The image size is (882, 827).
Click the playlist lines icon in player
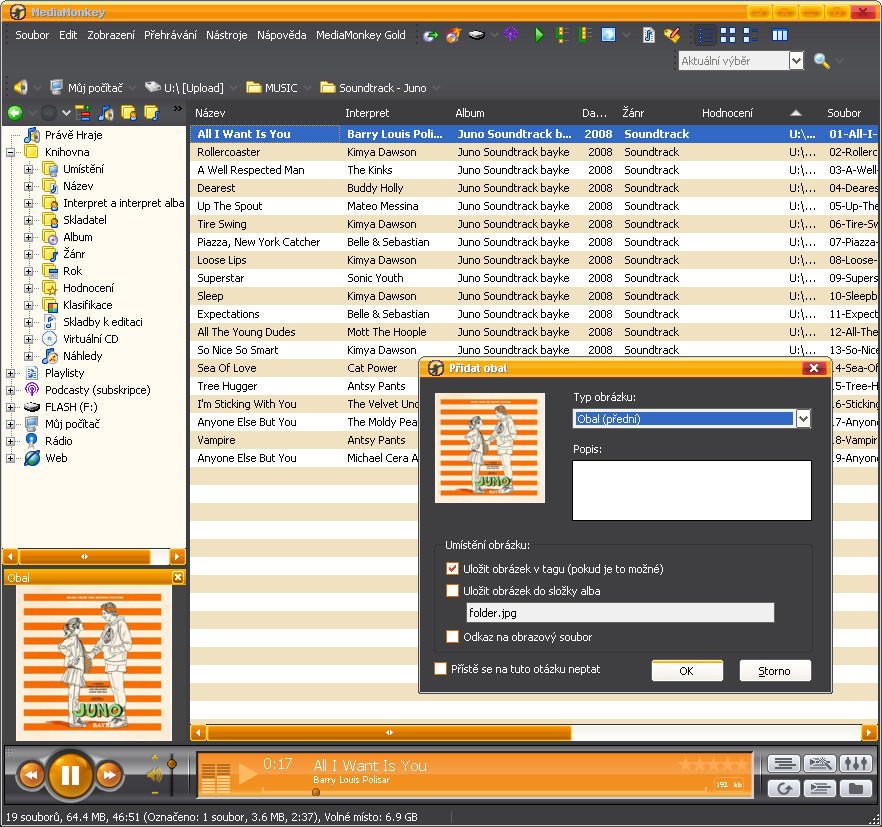(785, 763)
